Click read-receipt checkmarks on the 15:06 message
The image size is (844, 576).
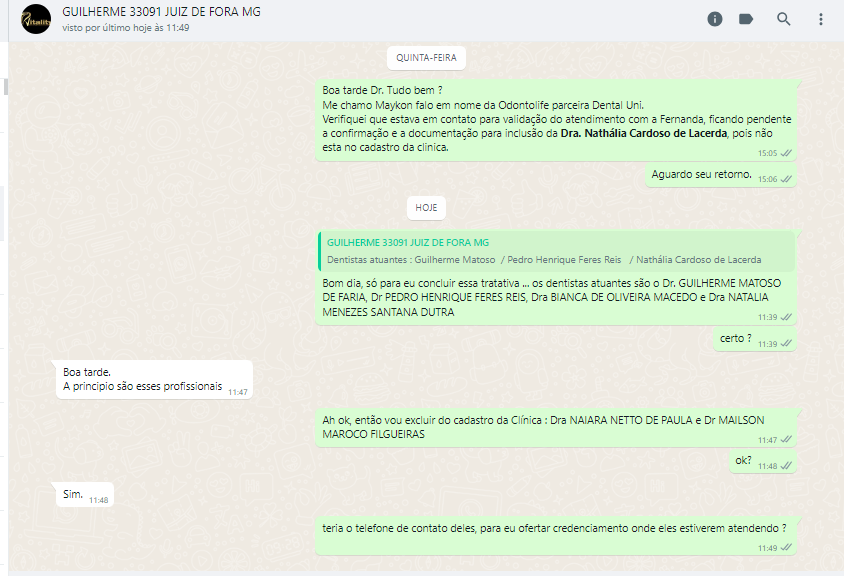(x=786, y=179)
